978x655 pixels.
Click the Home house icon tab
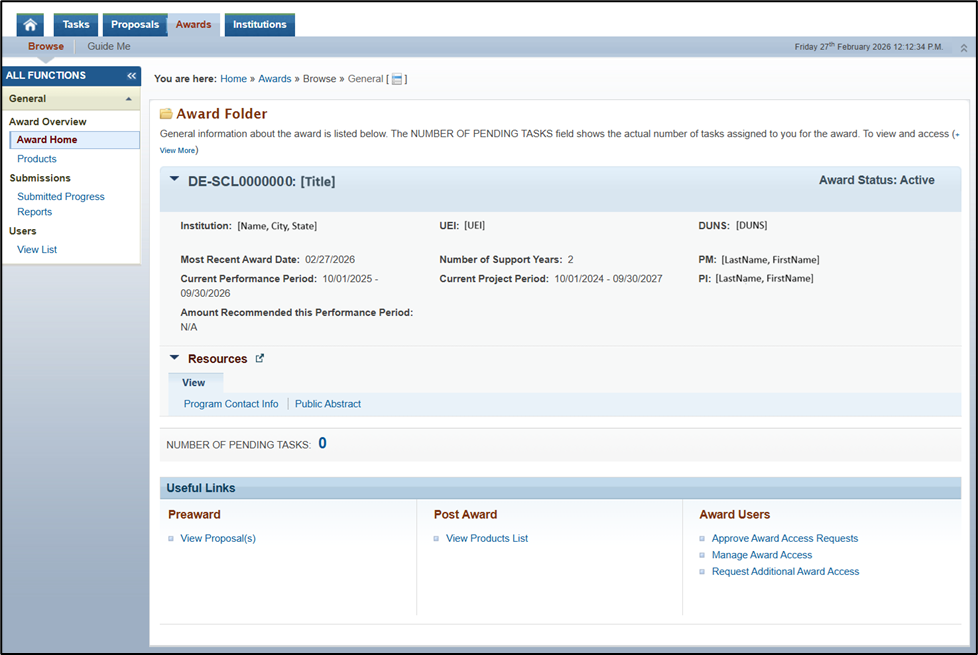point(30,25)
